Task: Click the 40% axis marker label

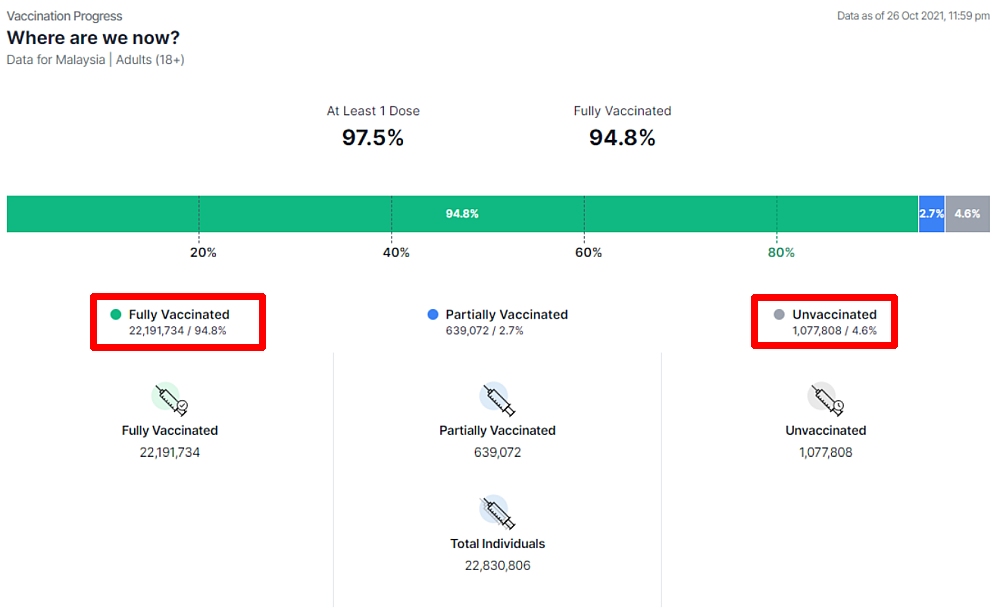Action: (396, 253)
